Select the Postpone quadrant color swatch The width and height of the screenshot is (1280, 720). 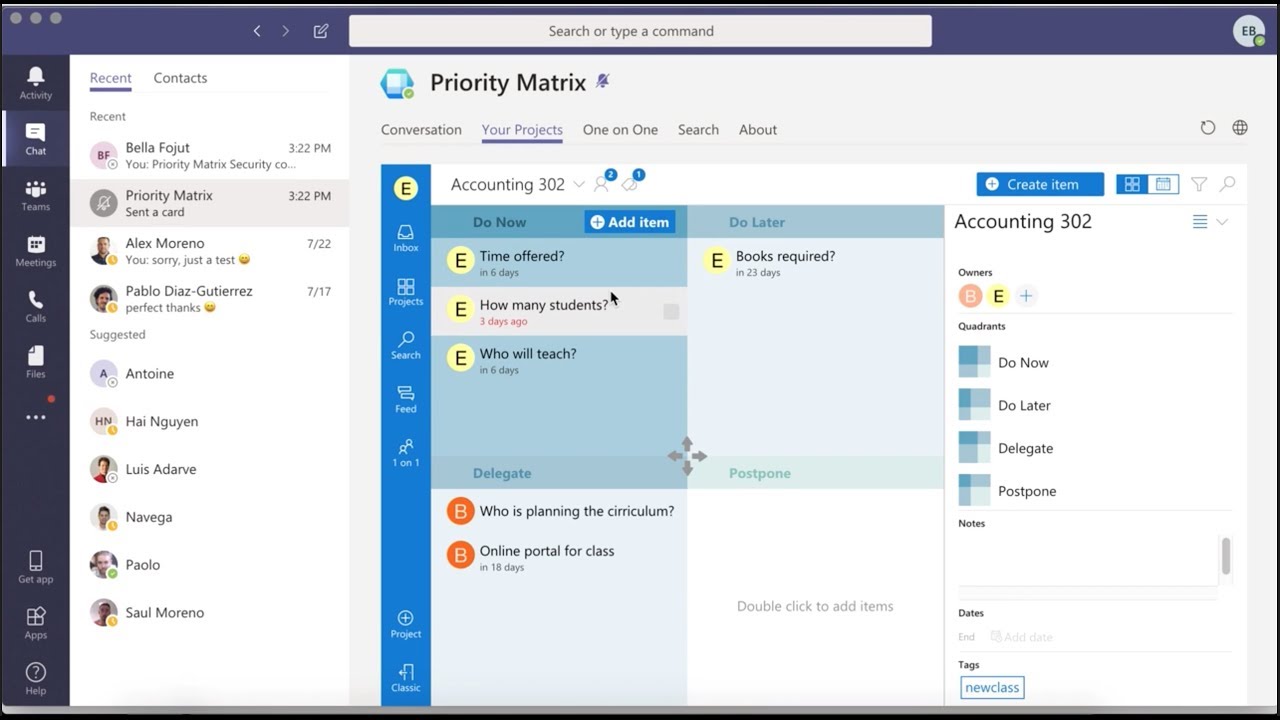click(974, 491)
